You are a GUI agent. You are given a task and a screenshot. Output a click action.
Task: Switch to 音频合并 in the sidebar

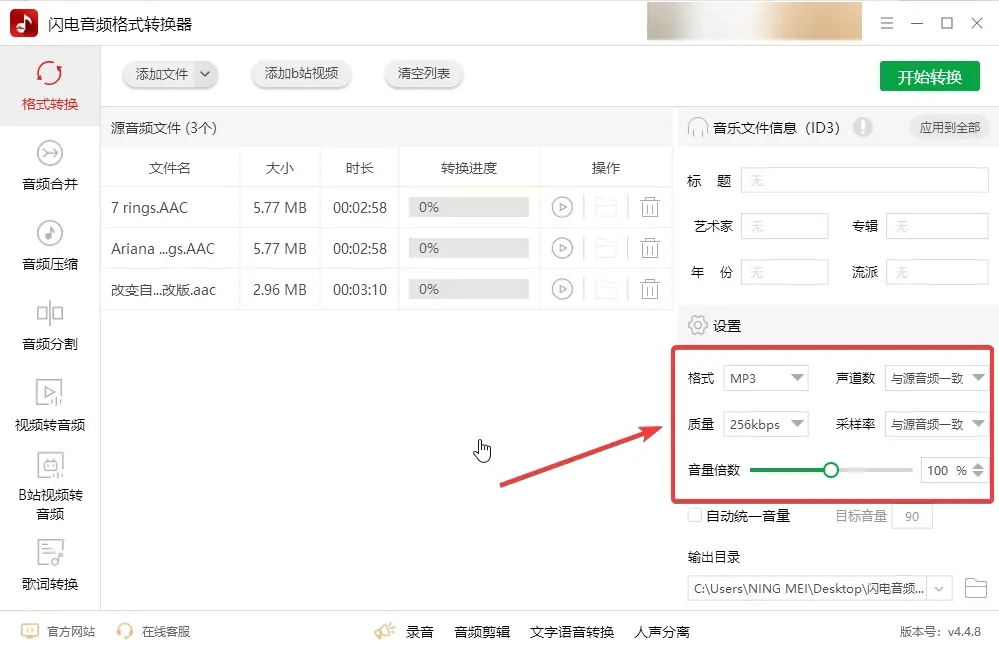click(50, 166)
